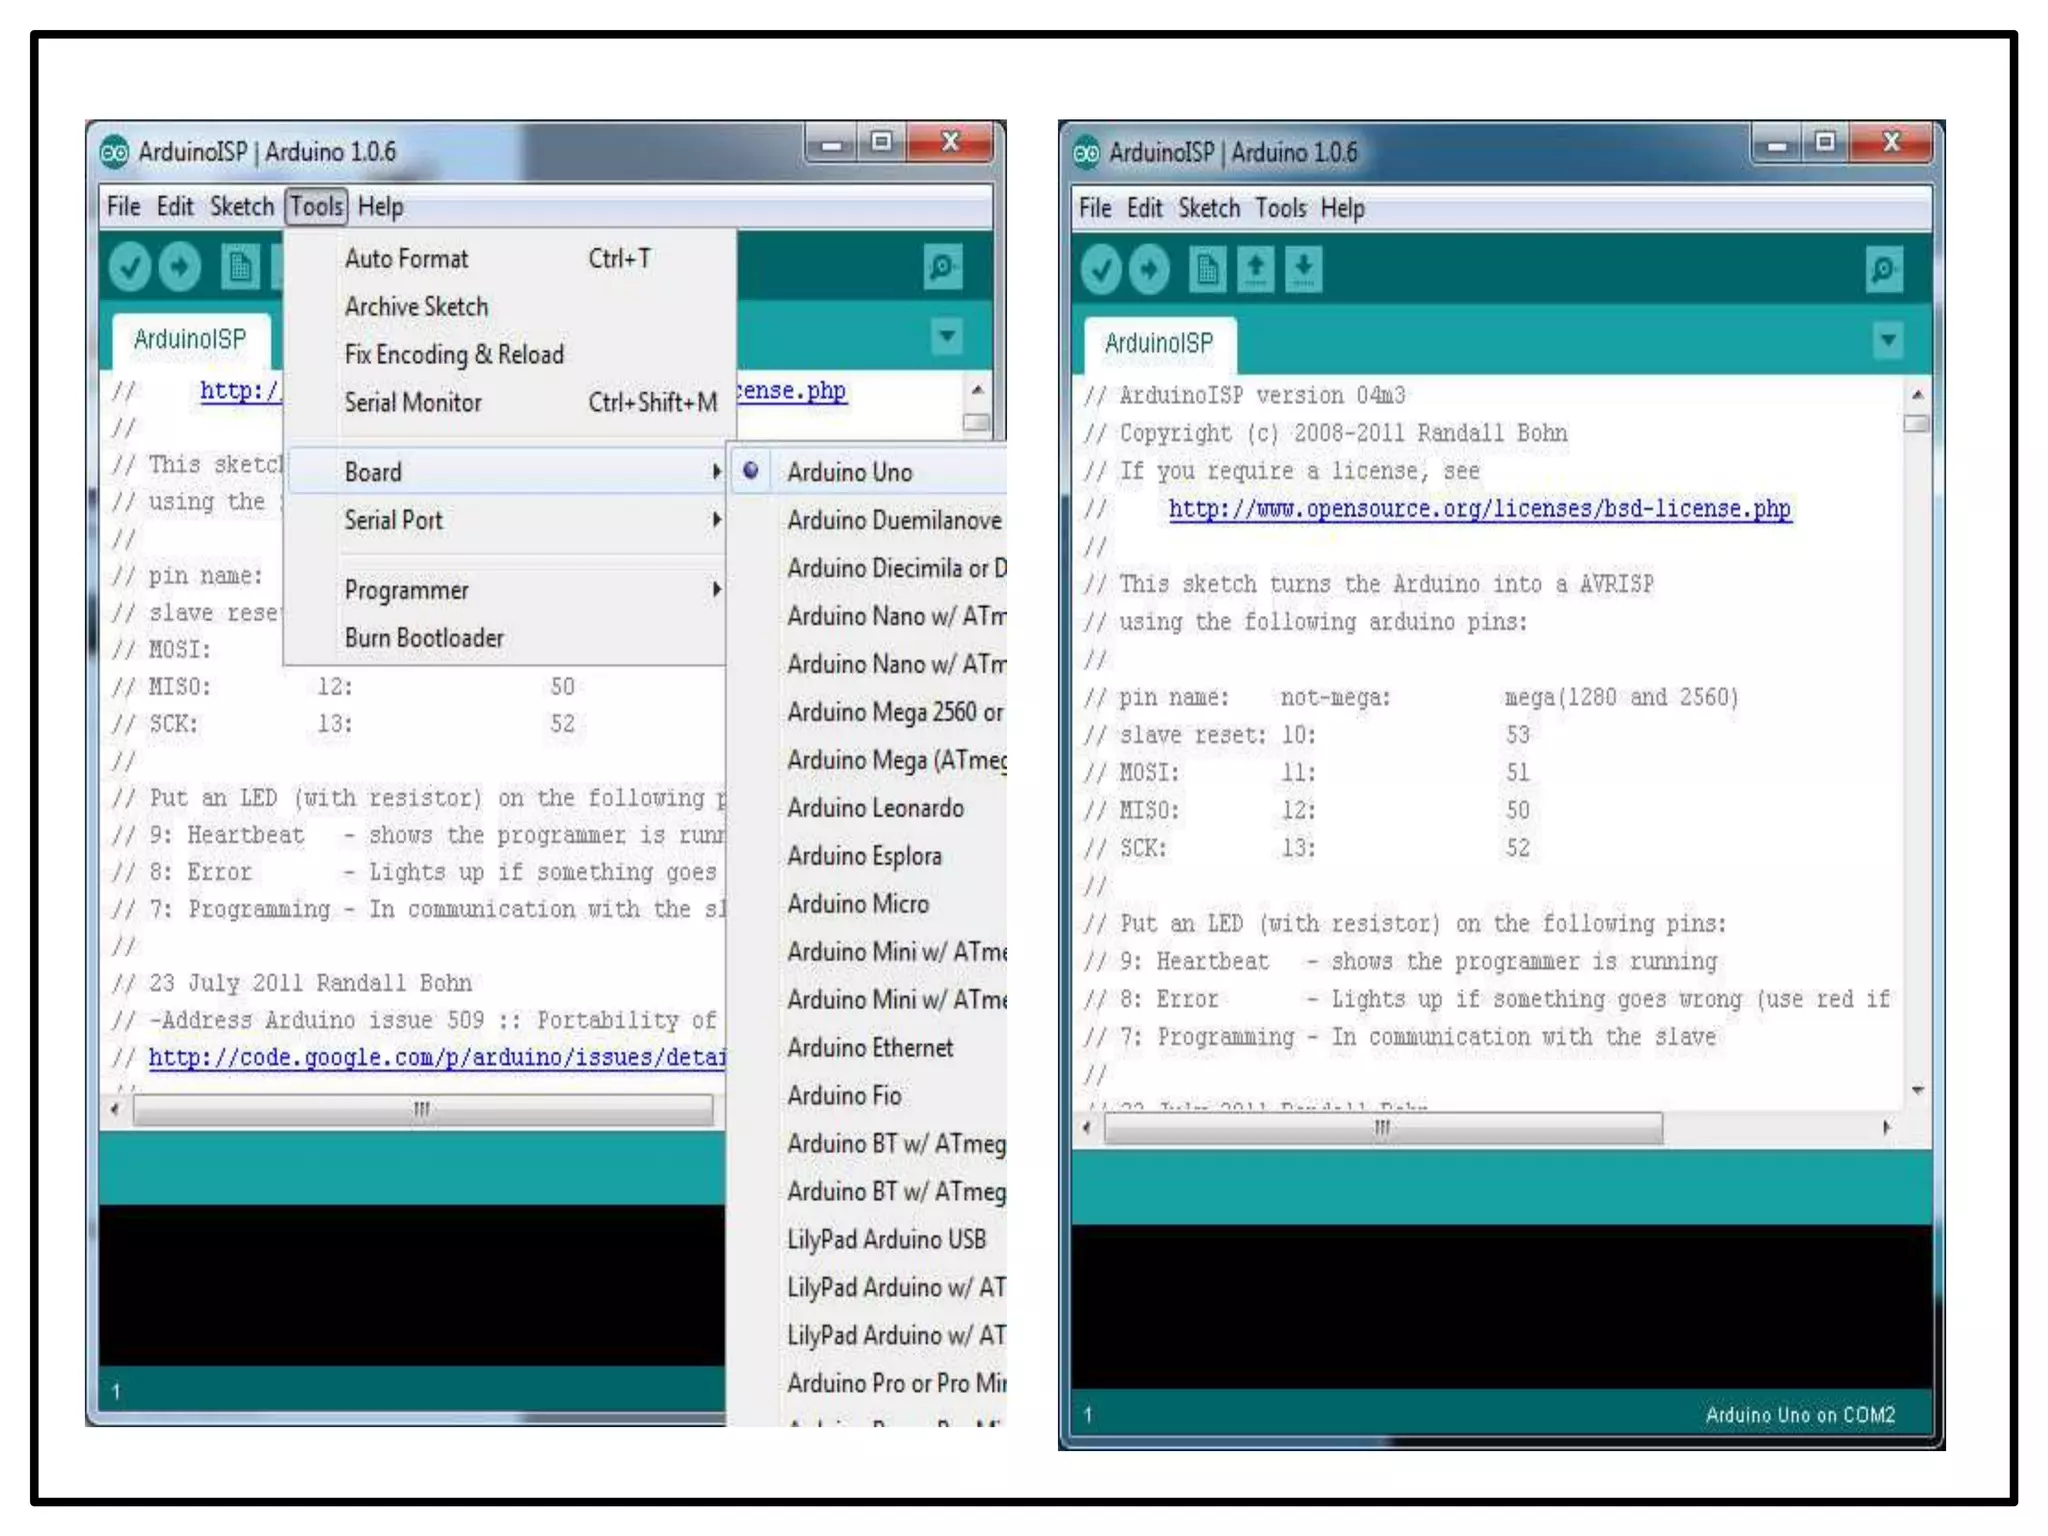The image size is (2048, 1536).
Task: Choose Arduino Ethernet board option
Action: [870, 1048]
